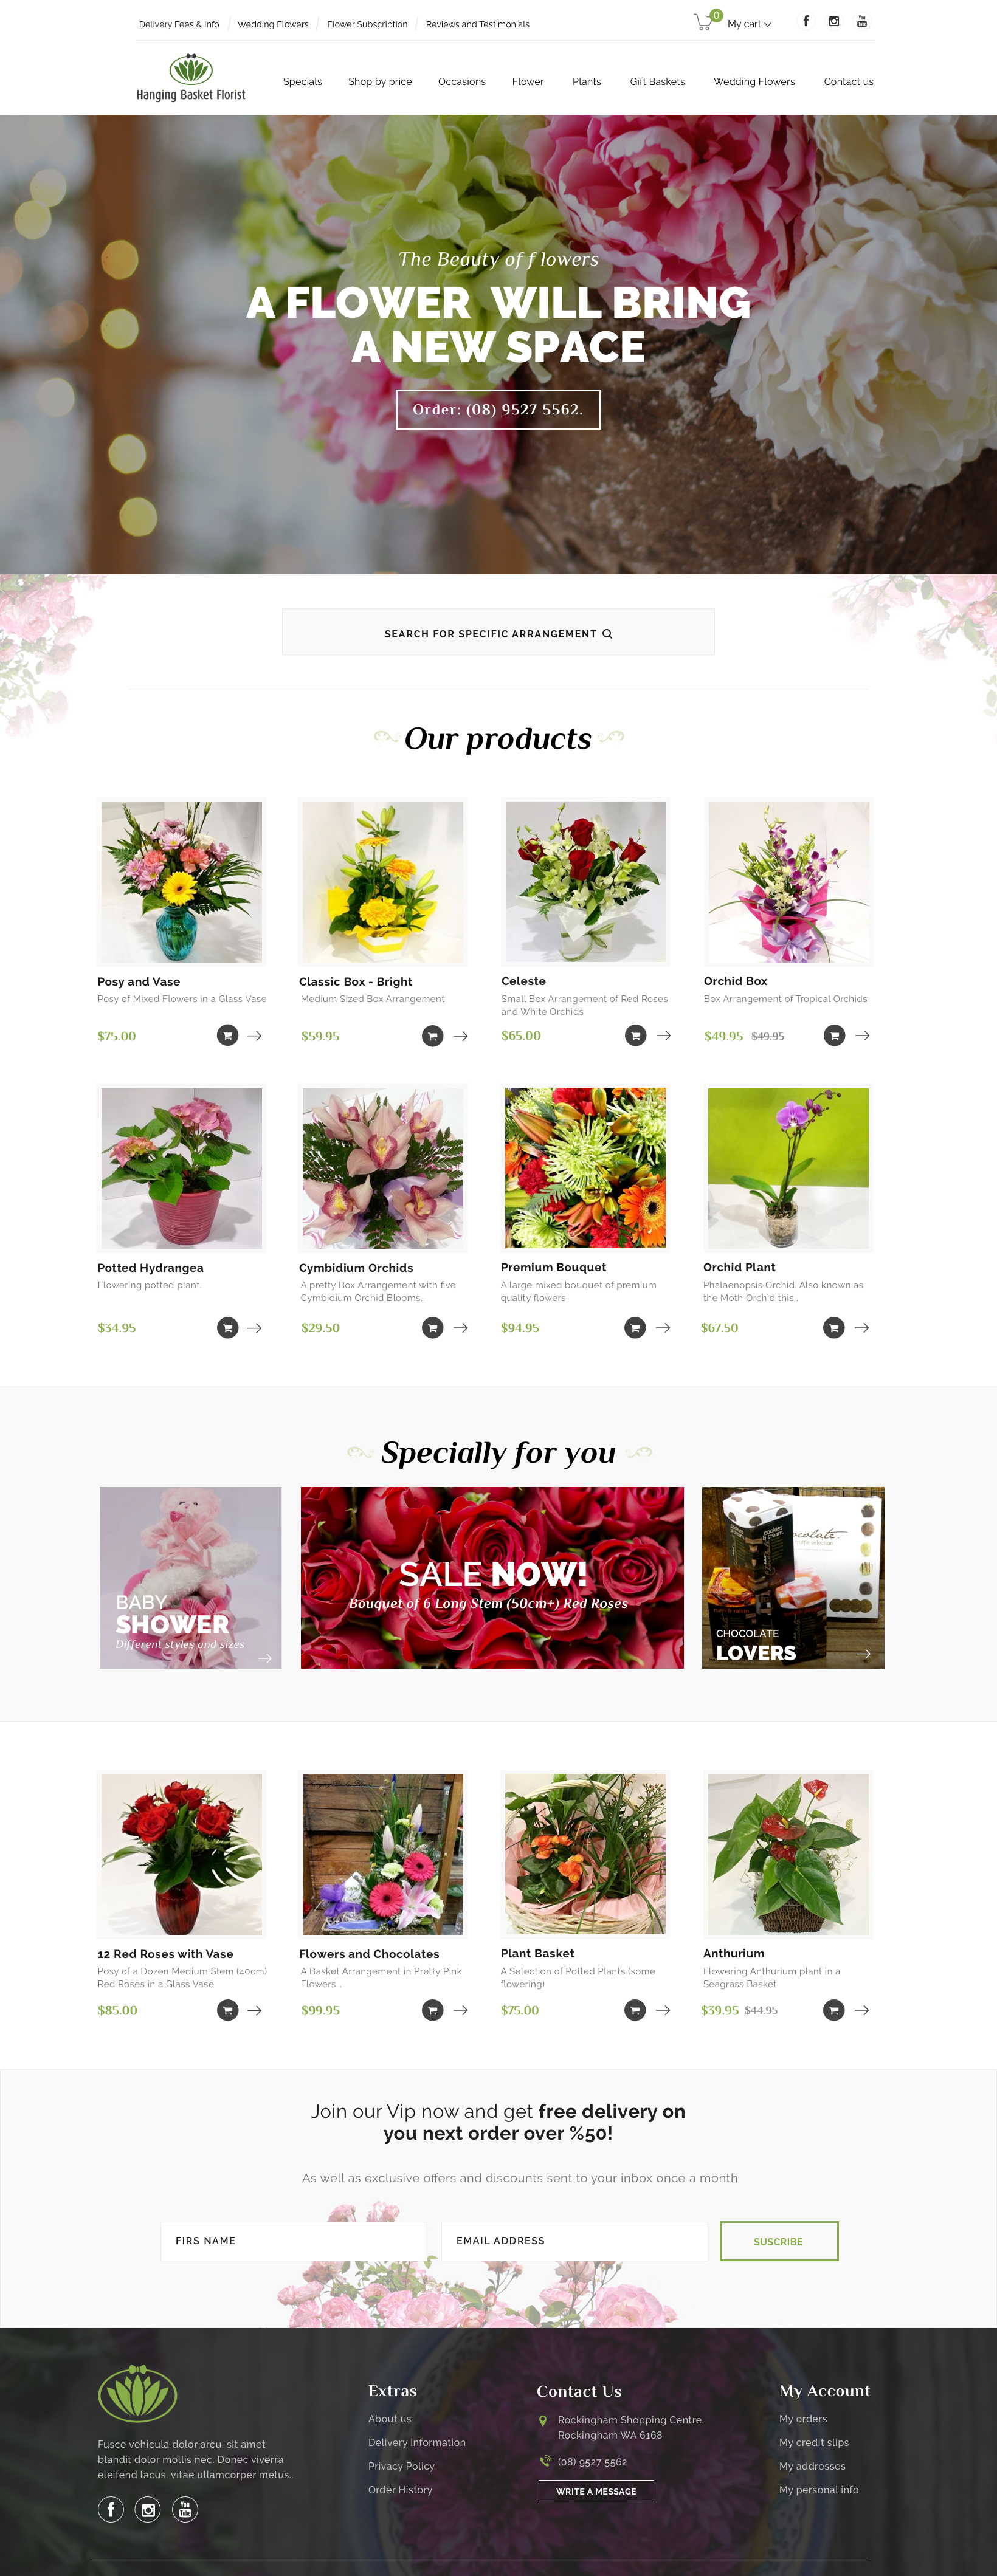Screen dimensions: 997x2576
Task: Add Posy and Vase to cart
Action: coord(228,1035)
